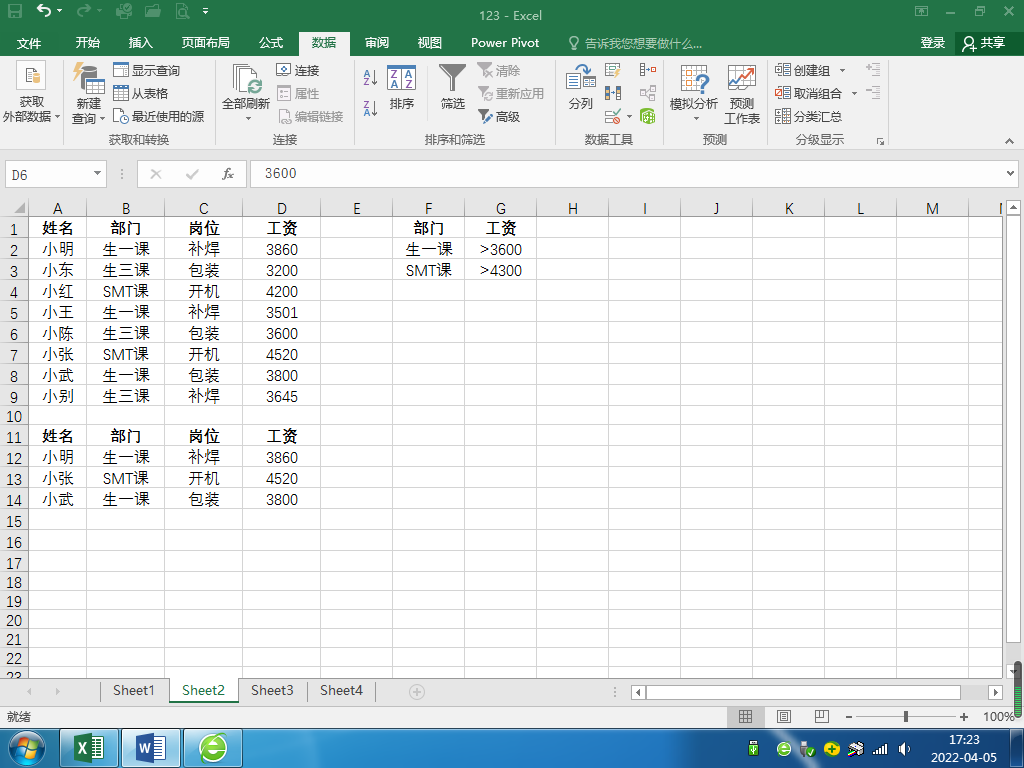Click zoom in plus button

964,717
